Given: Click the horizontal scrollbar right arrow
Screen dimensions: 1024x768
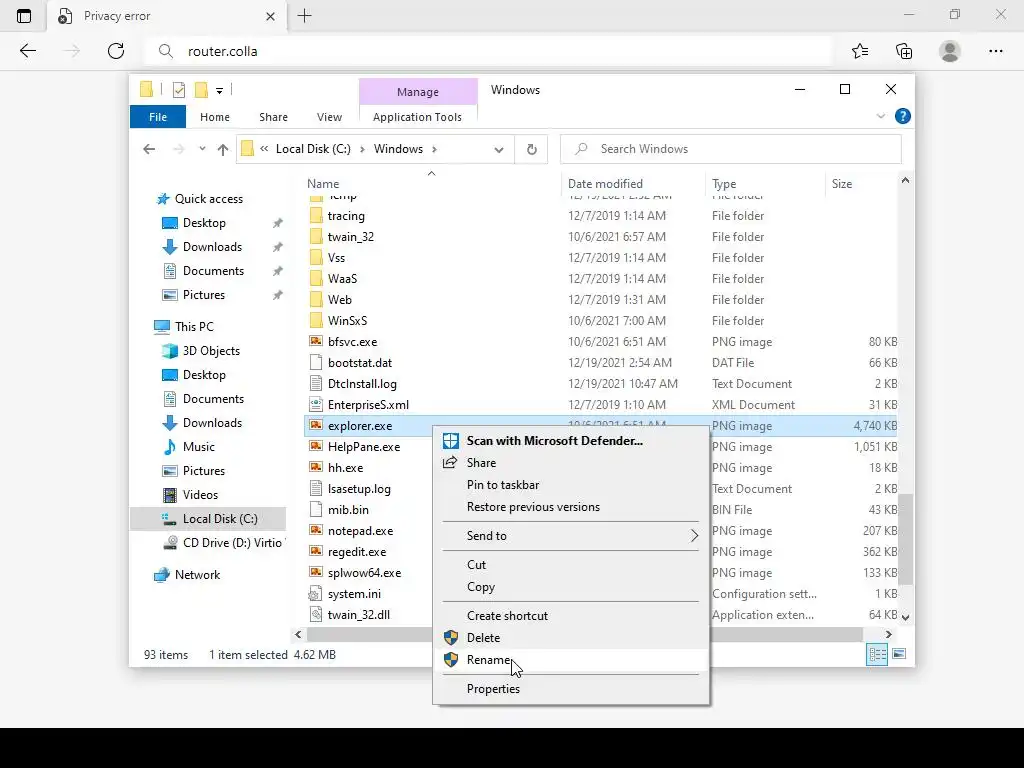Looking at the screenshot, I should (888, 634).
